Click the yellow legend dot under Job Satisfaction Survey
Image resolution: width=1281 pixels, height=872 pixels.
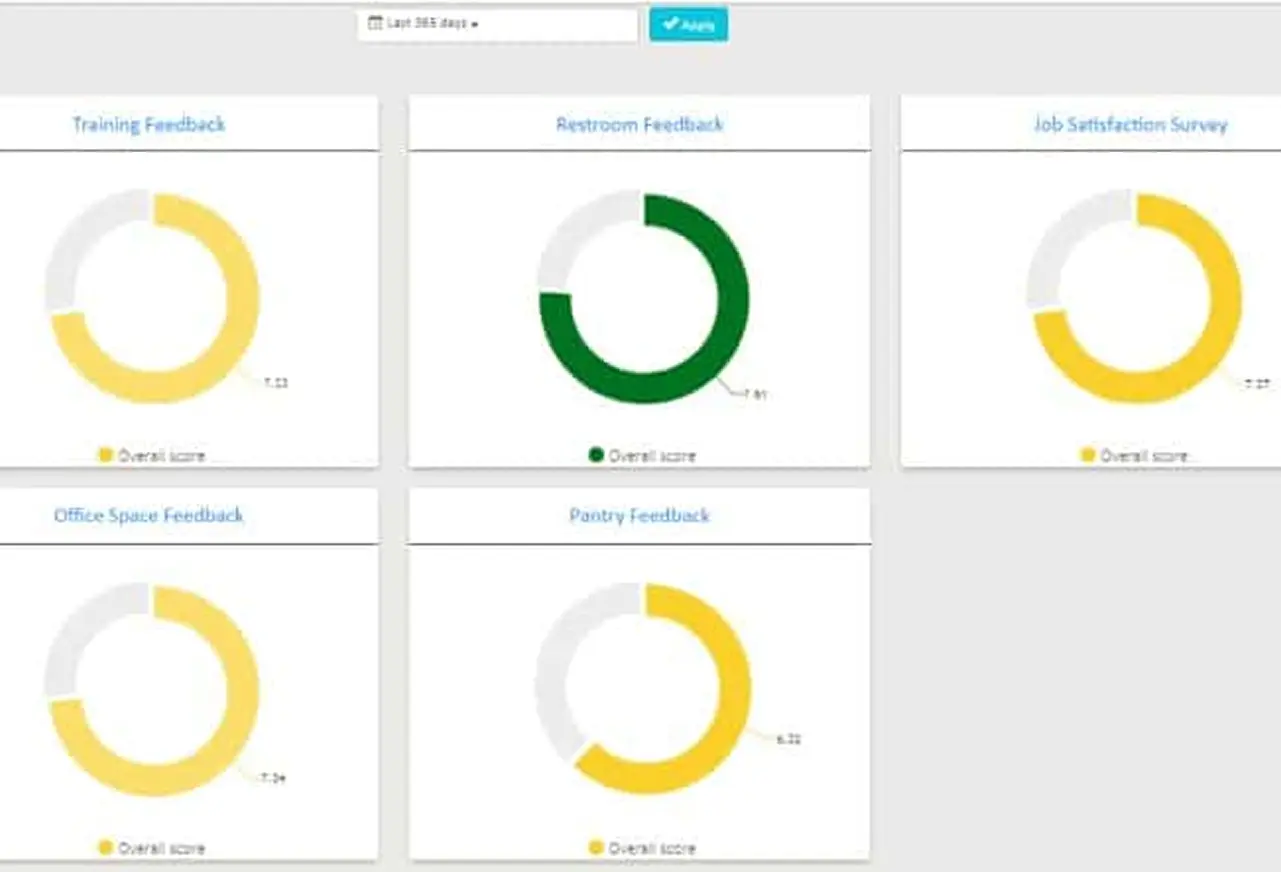point(1088,456)
